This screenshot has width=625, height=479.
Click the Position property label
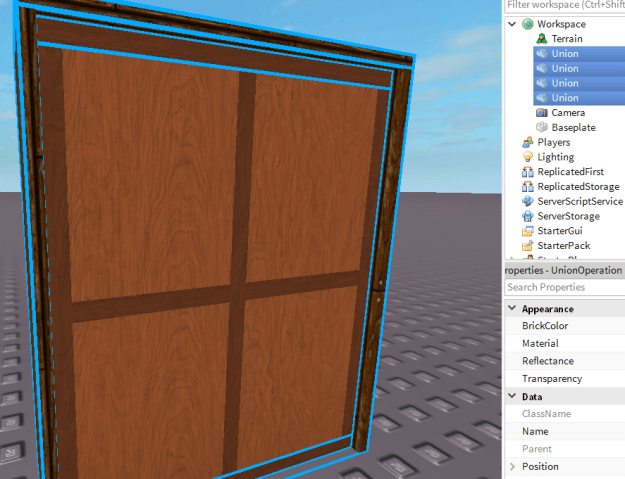(540, 466)
